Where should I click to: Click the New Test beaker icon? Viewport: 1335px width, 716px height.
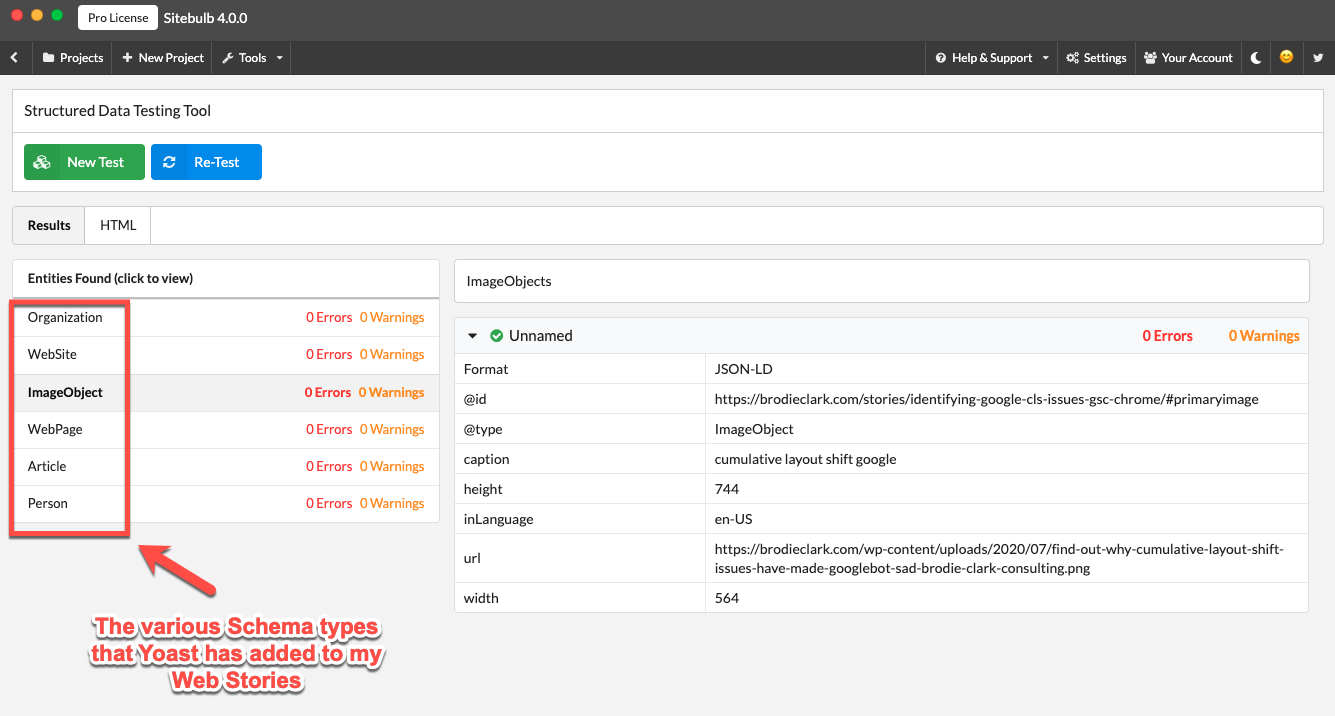[43, 161]
